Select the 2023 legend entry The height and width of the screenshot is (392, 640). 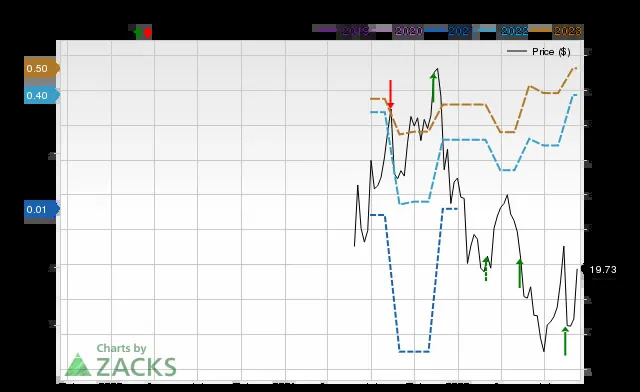click(556, 31)
